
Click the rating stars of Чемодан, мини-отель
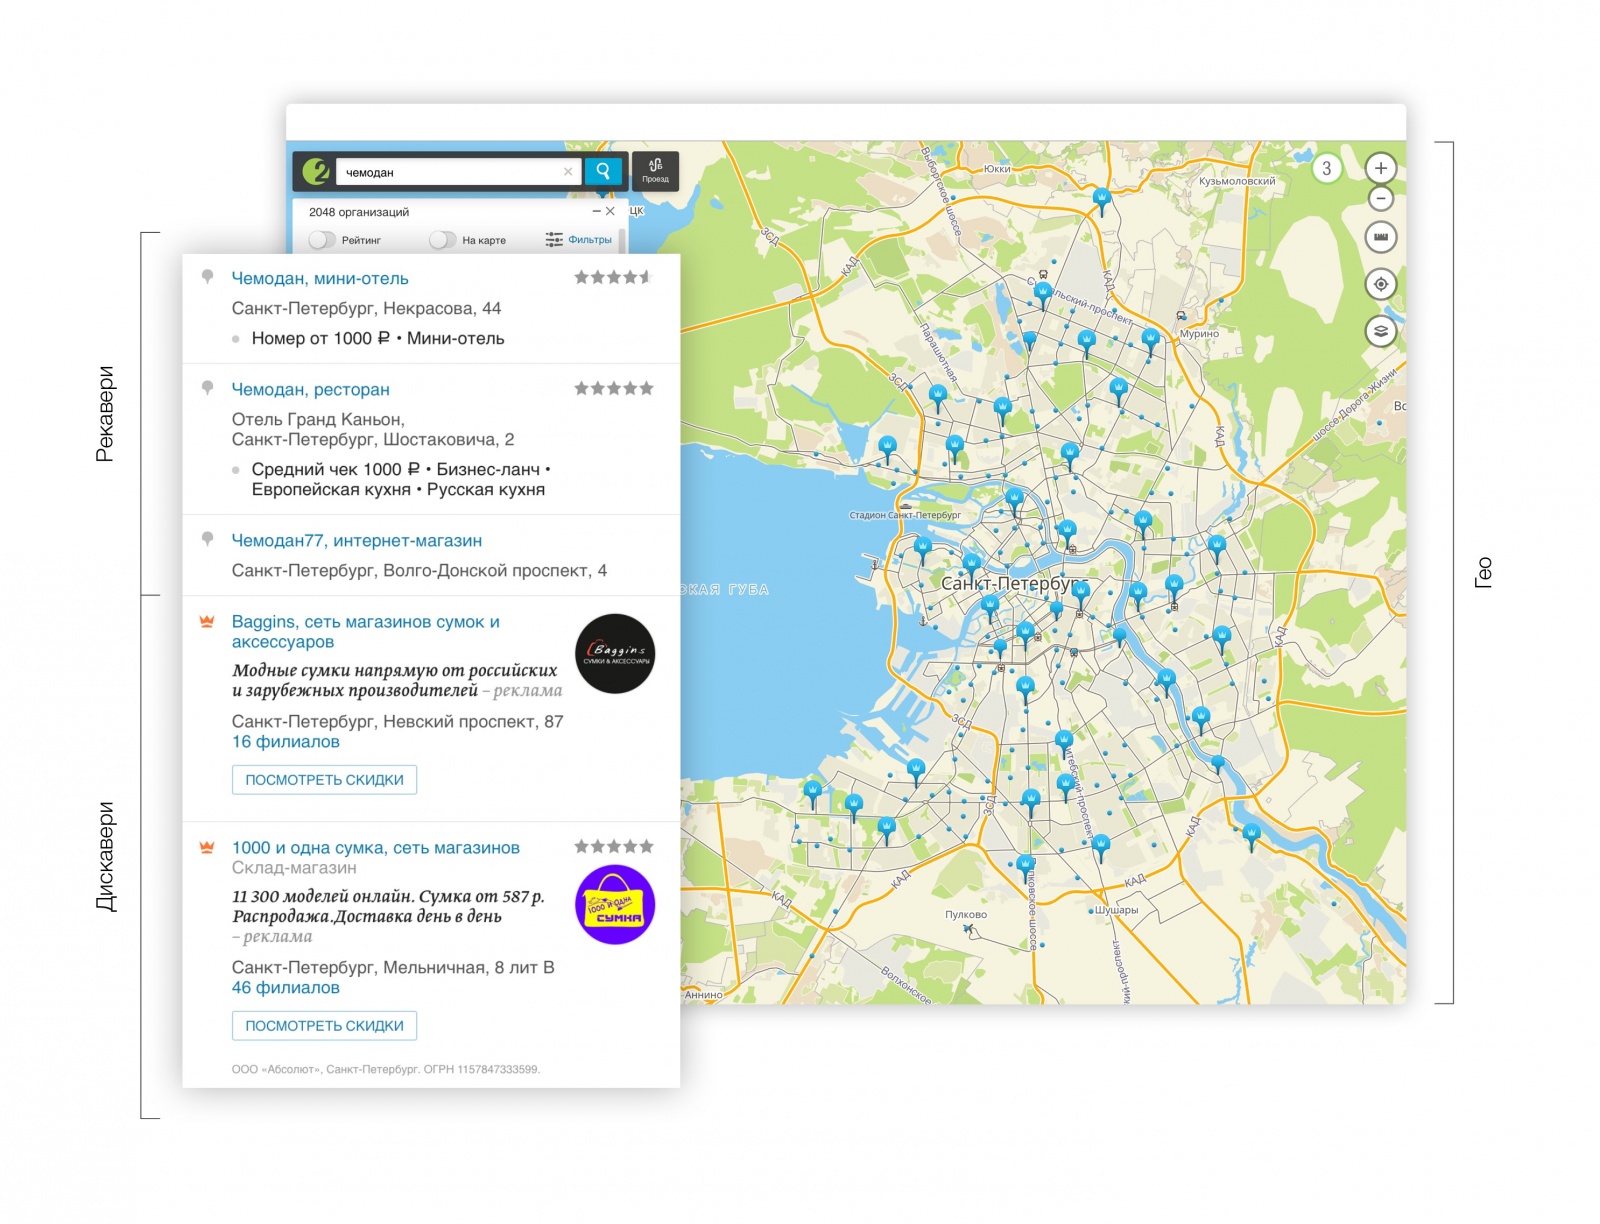click(613, 277)
